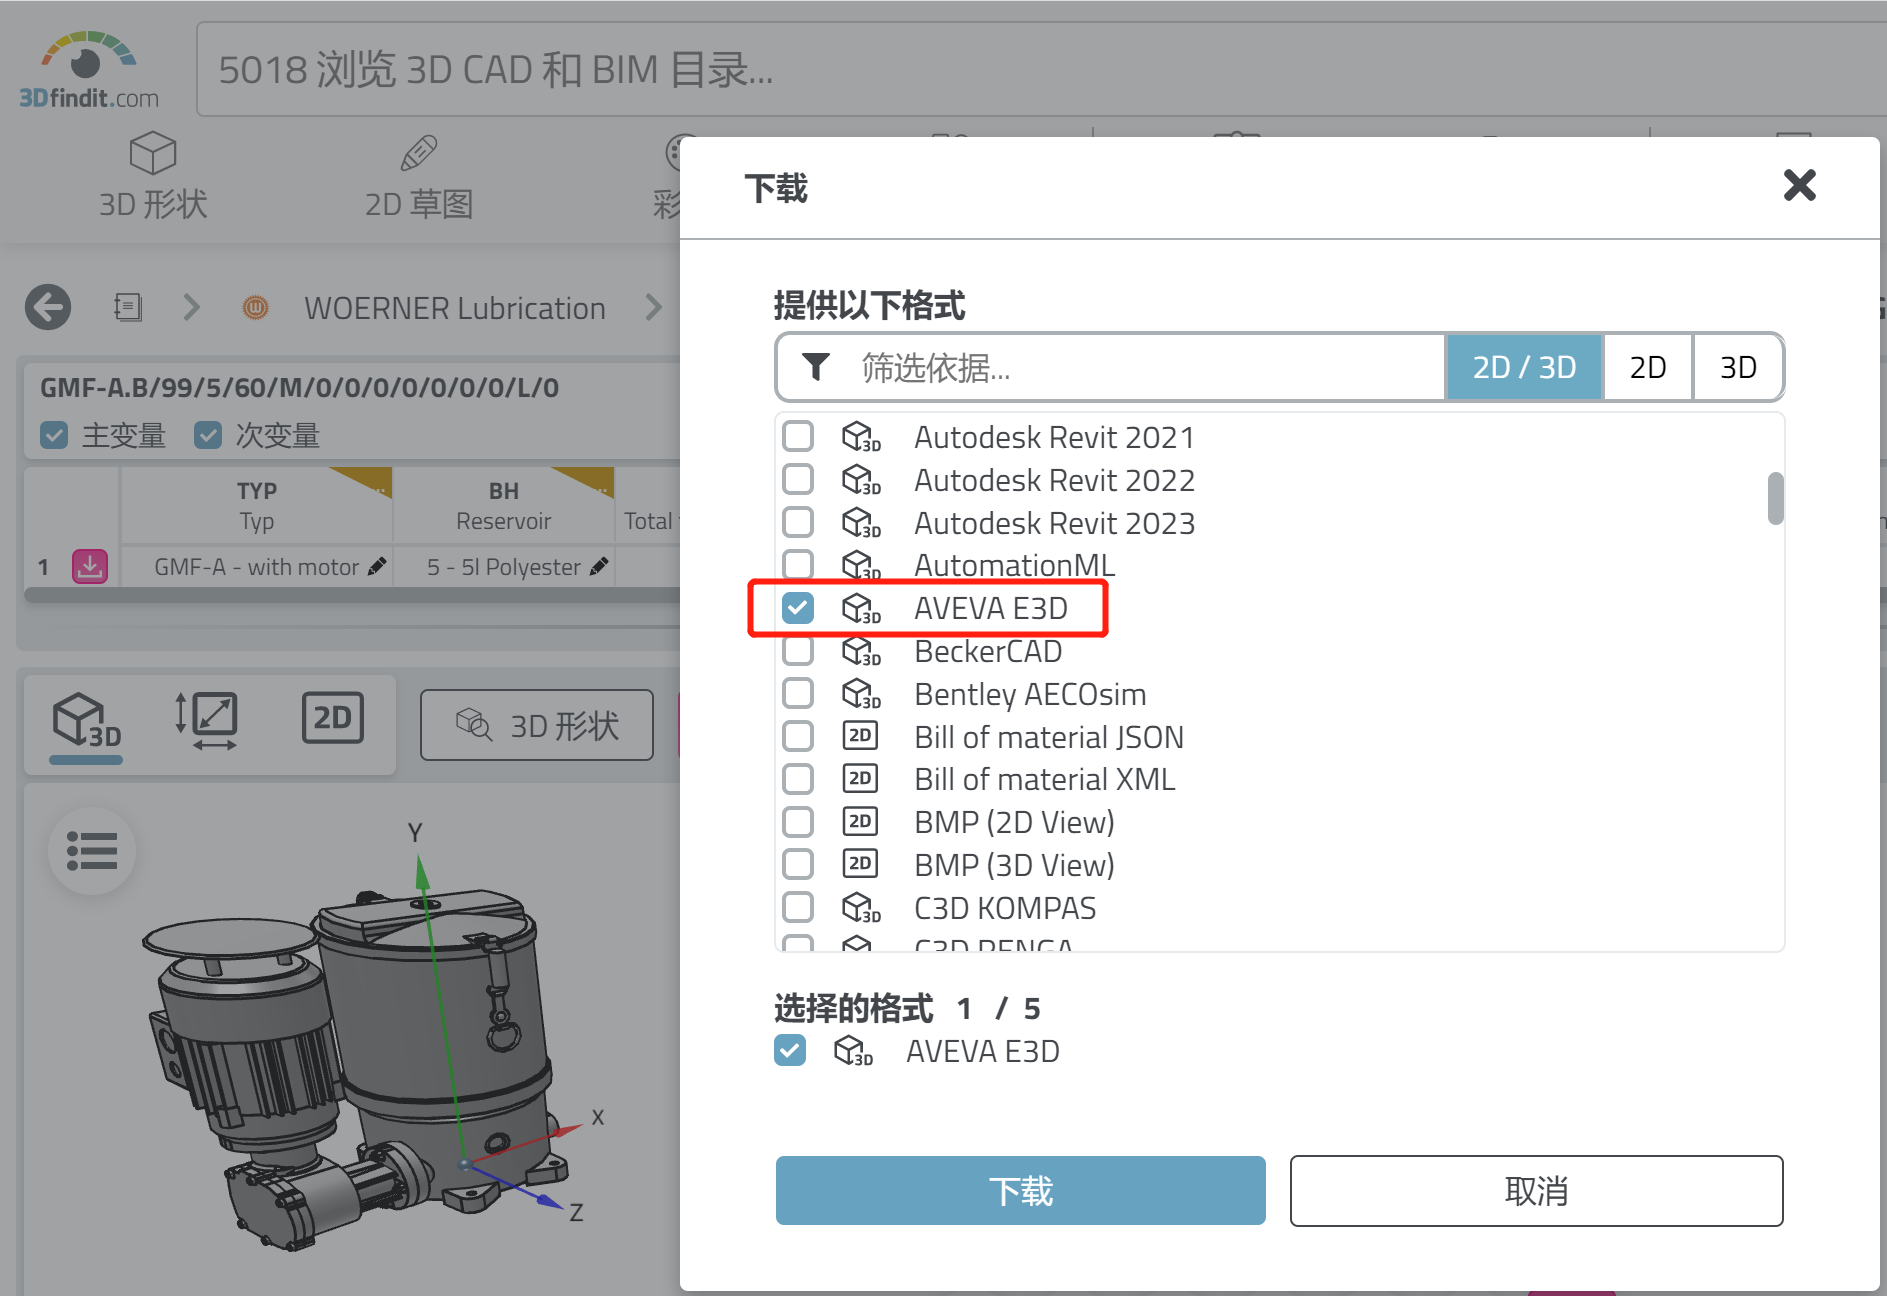
Task: Toggle the 次变量 checkbox
Action: tap(208, 435)
